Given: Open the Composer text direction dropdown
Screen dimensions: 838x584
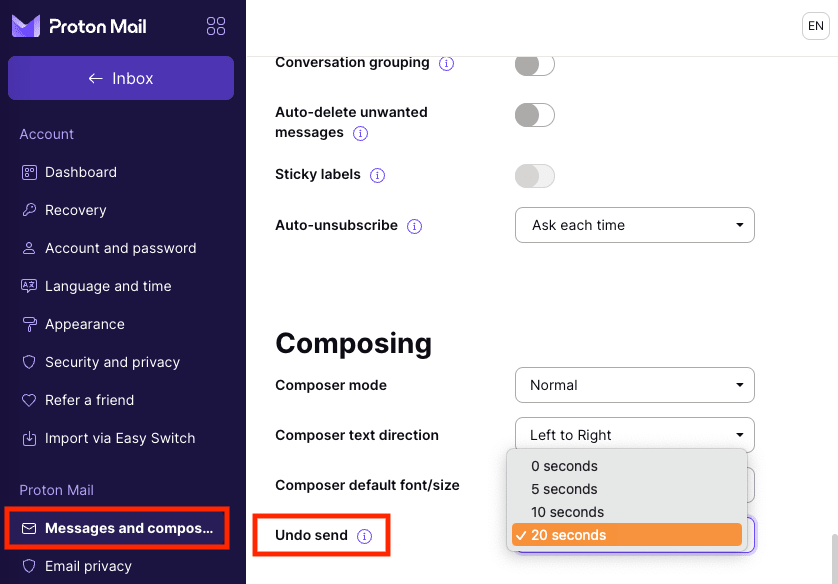Looking at the screenshot, I should tap(634, 435).
